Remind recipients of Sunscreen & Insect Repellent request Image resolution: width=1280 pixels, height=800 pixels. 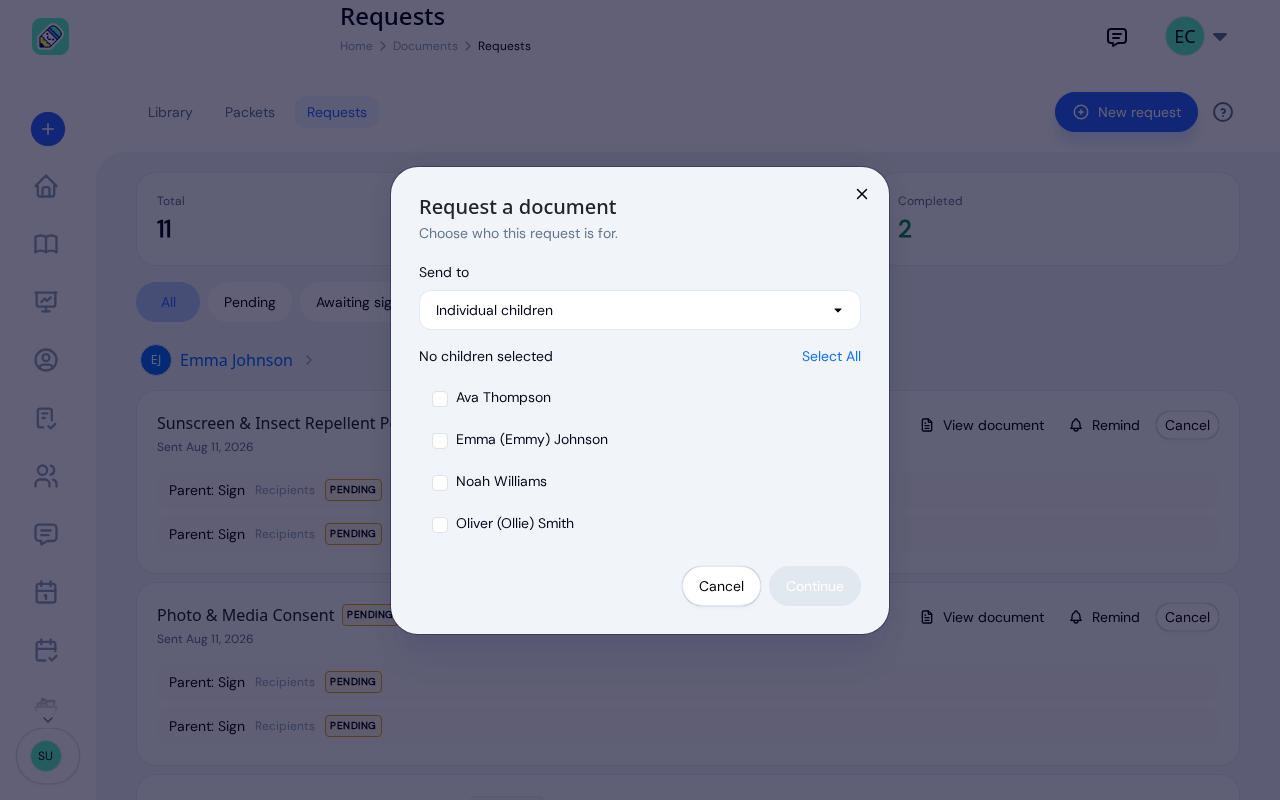(x=1104, y=425)
